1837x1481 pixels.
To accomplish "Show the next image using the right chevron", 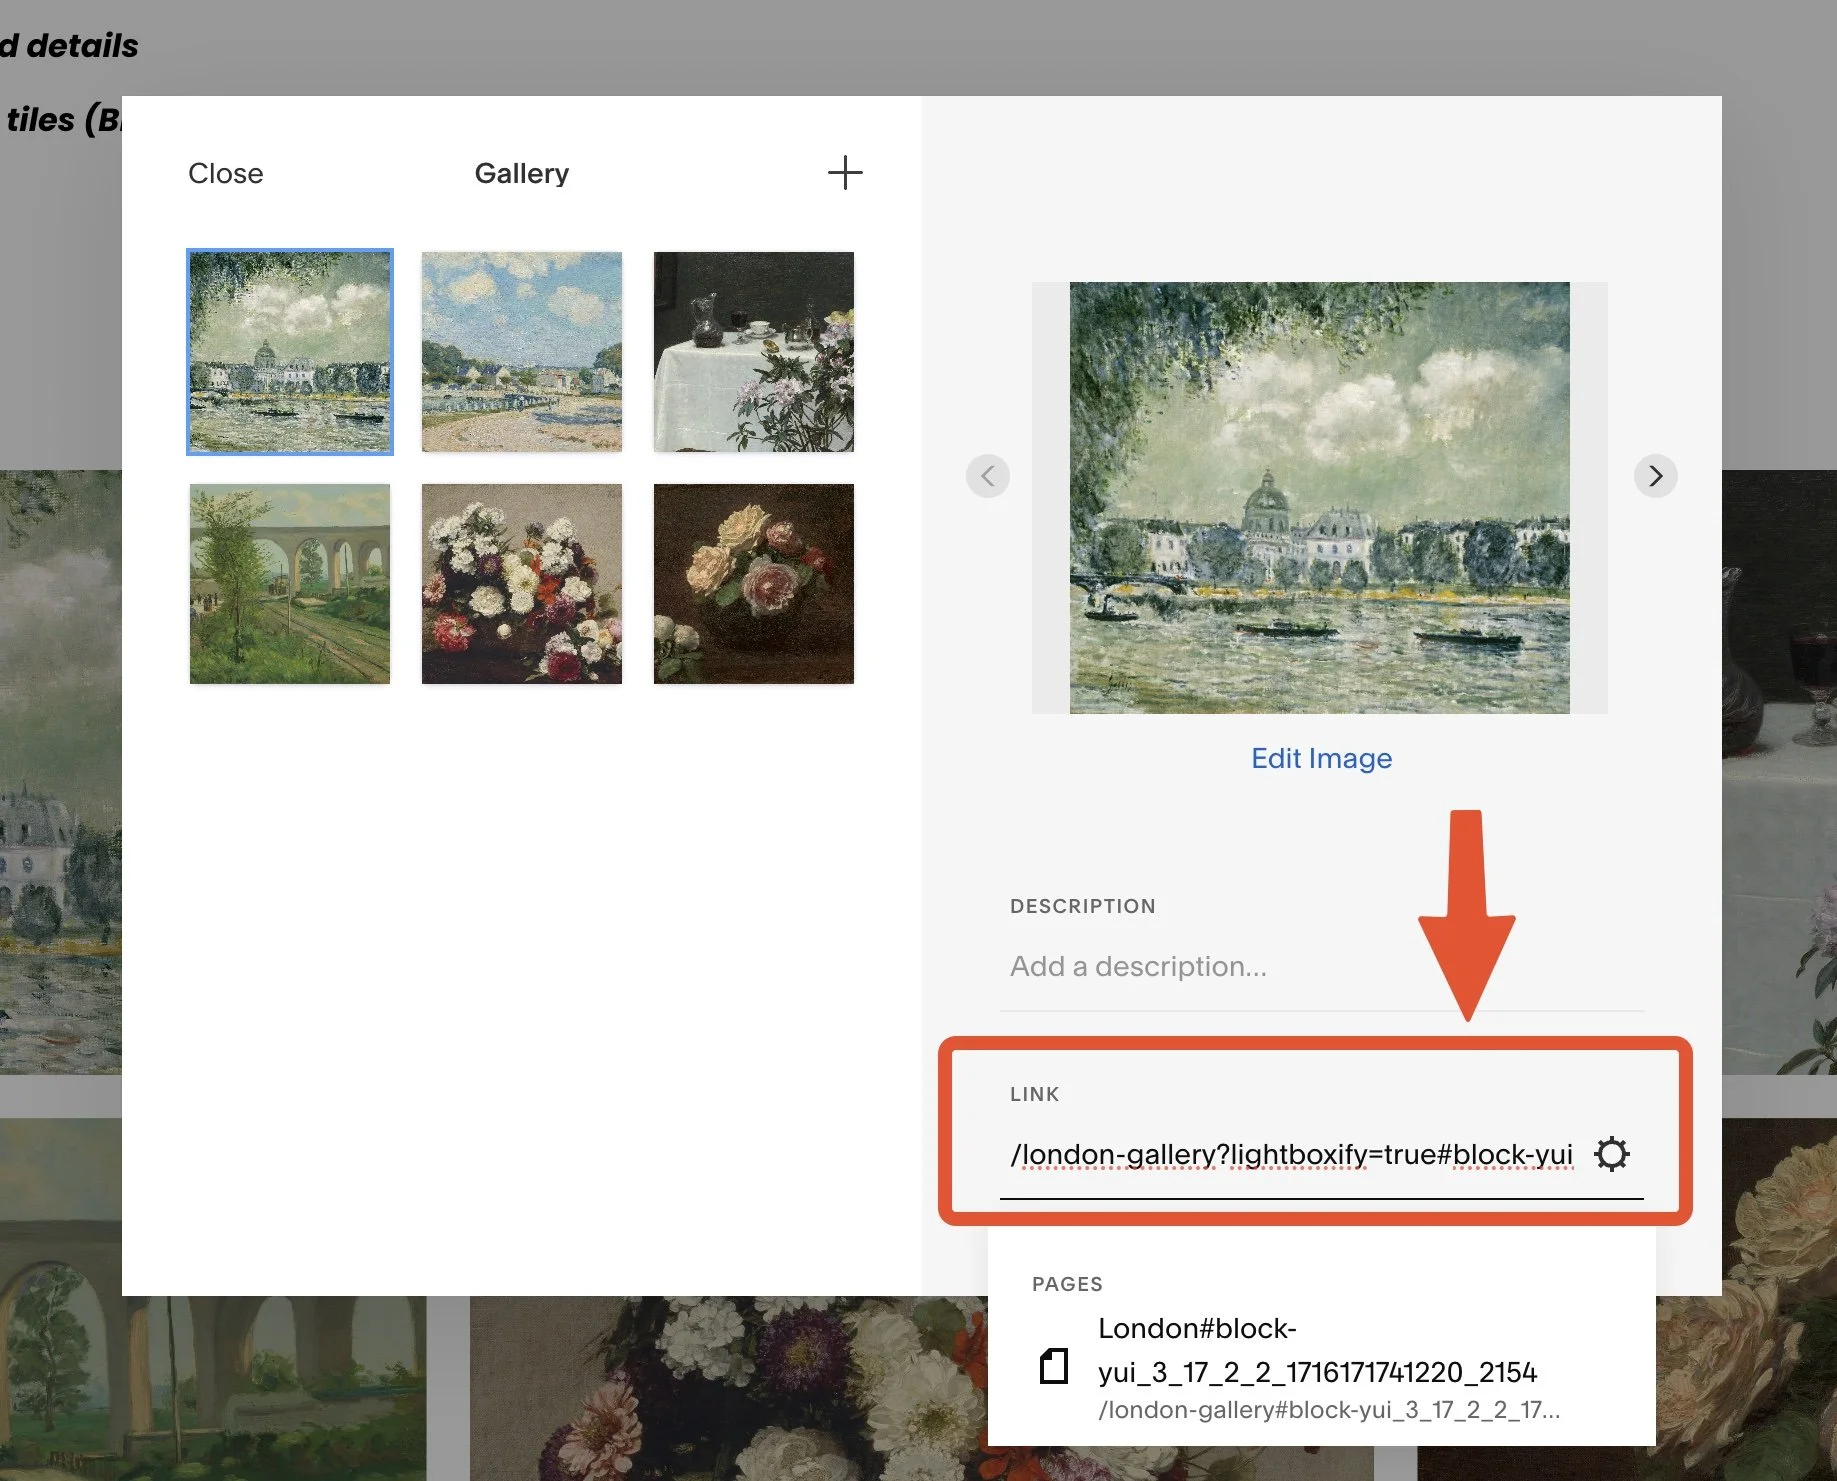I will [x=1656, y=476].
